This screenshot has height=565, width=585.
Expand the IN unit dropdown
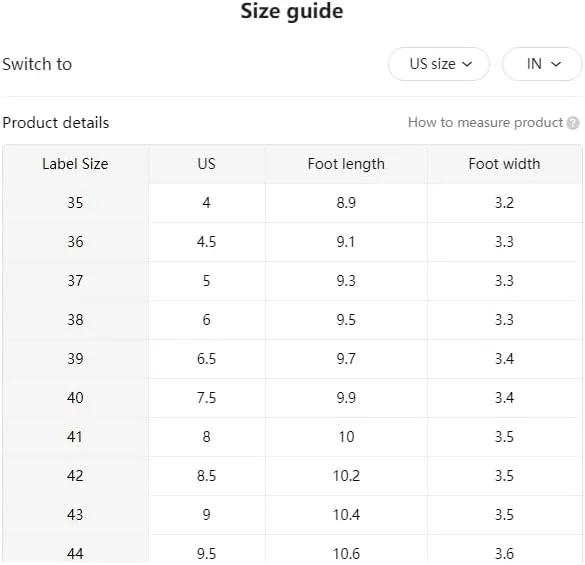[x=542, y=64]
